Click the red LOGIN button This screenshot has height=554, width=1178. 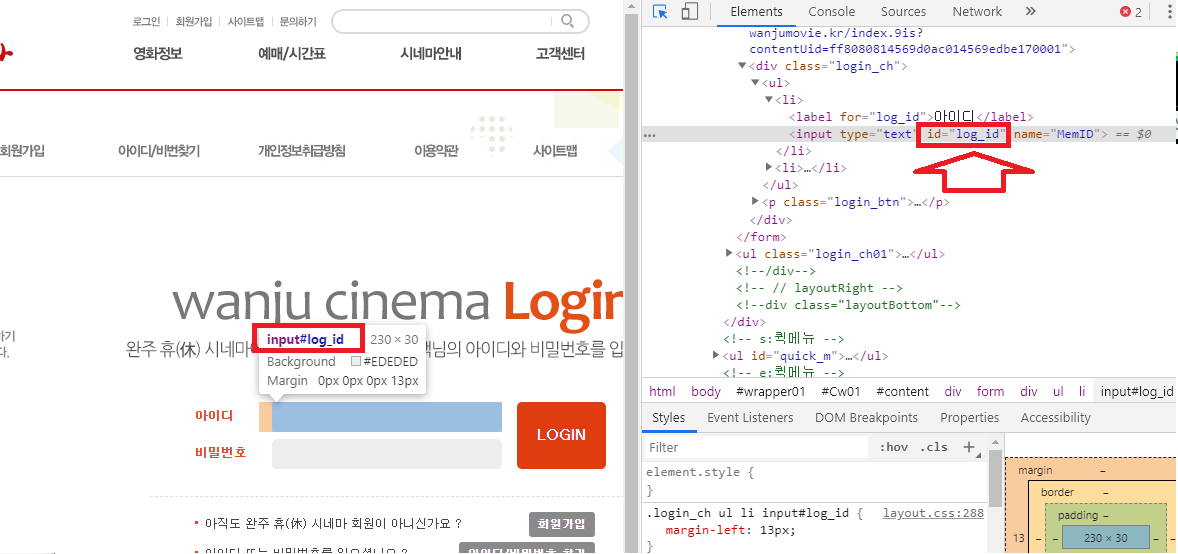pos(561,435)
